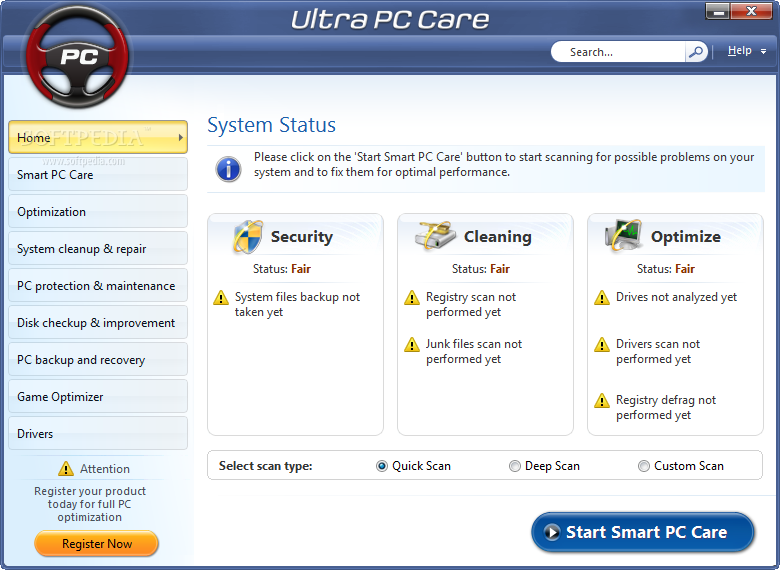Click the Optimize panel heading

tap(685, 237)
